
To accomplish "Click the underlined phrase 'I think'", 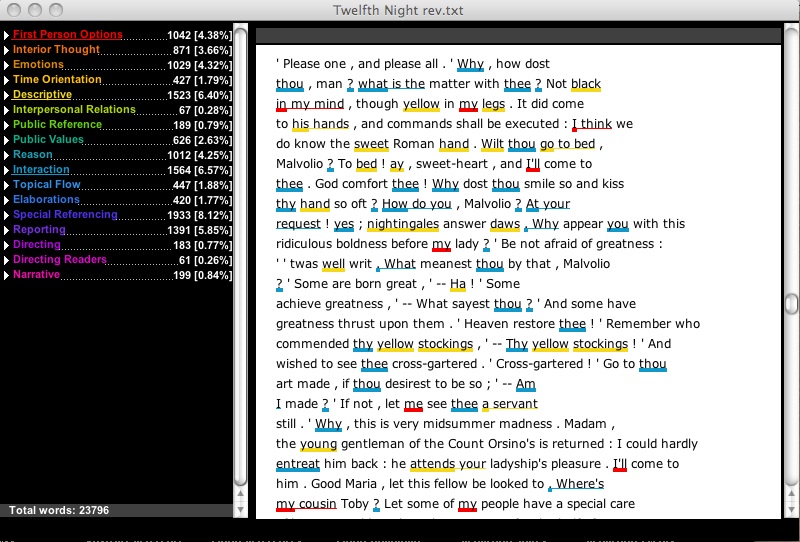I will 592,124.
